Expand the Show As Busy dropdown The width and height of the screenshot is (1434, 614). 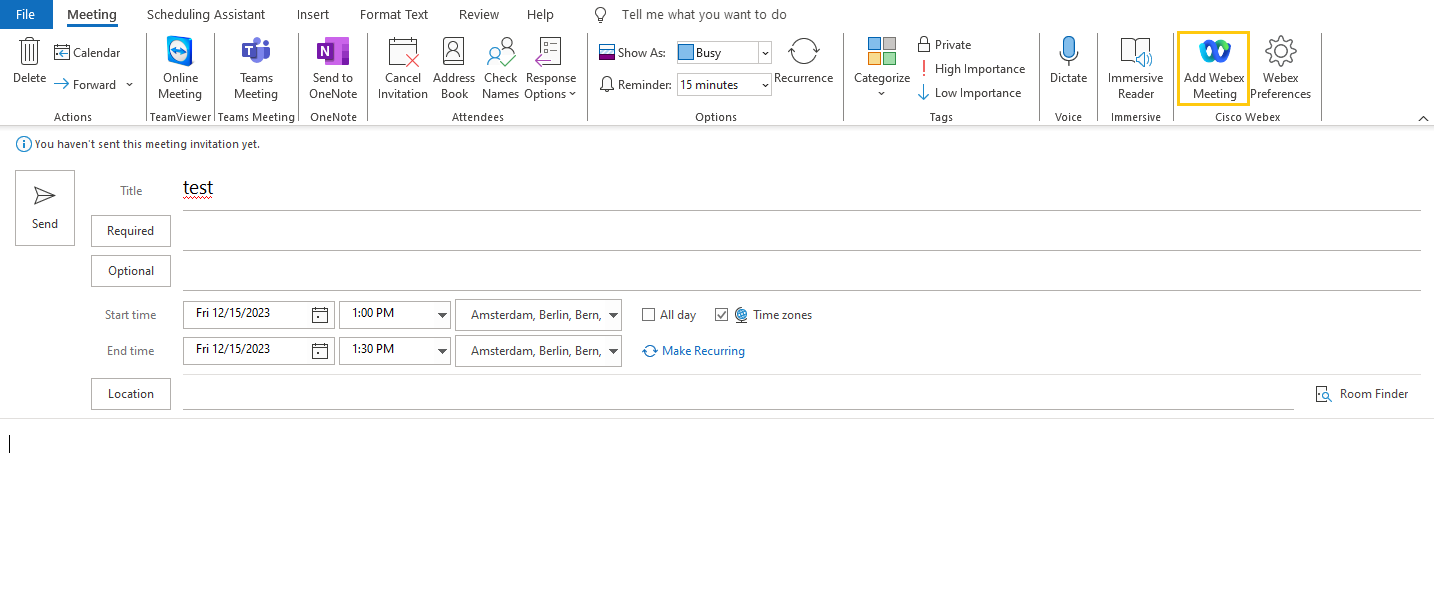pyautogui.click(x=765, y=53)
